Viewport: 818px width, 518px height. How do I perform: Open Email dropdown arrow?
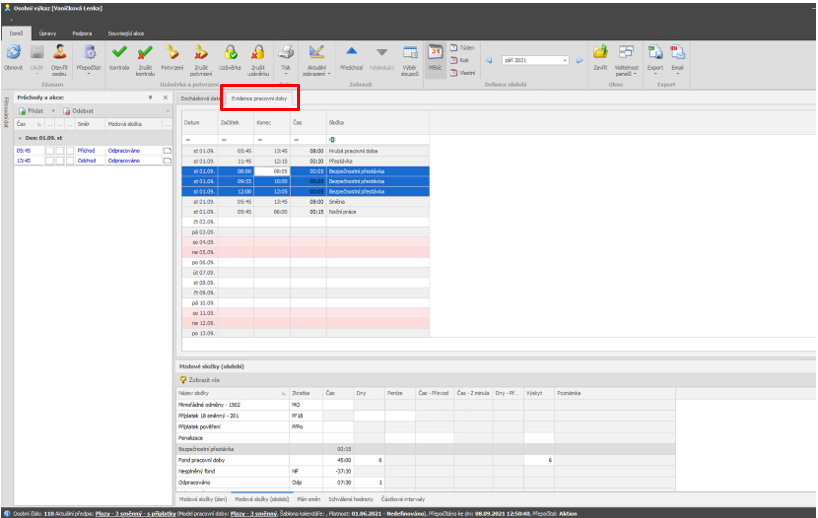click(678, 74)
